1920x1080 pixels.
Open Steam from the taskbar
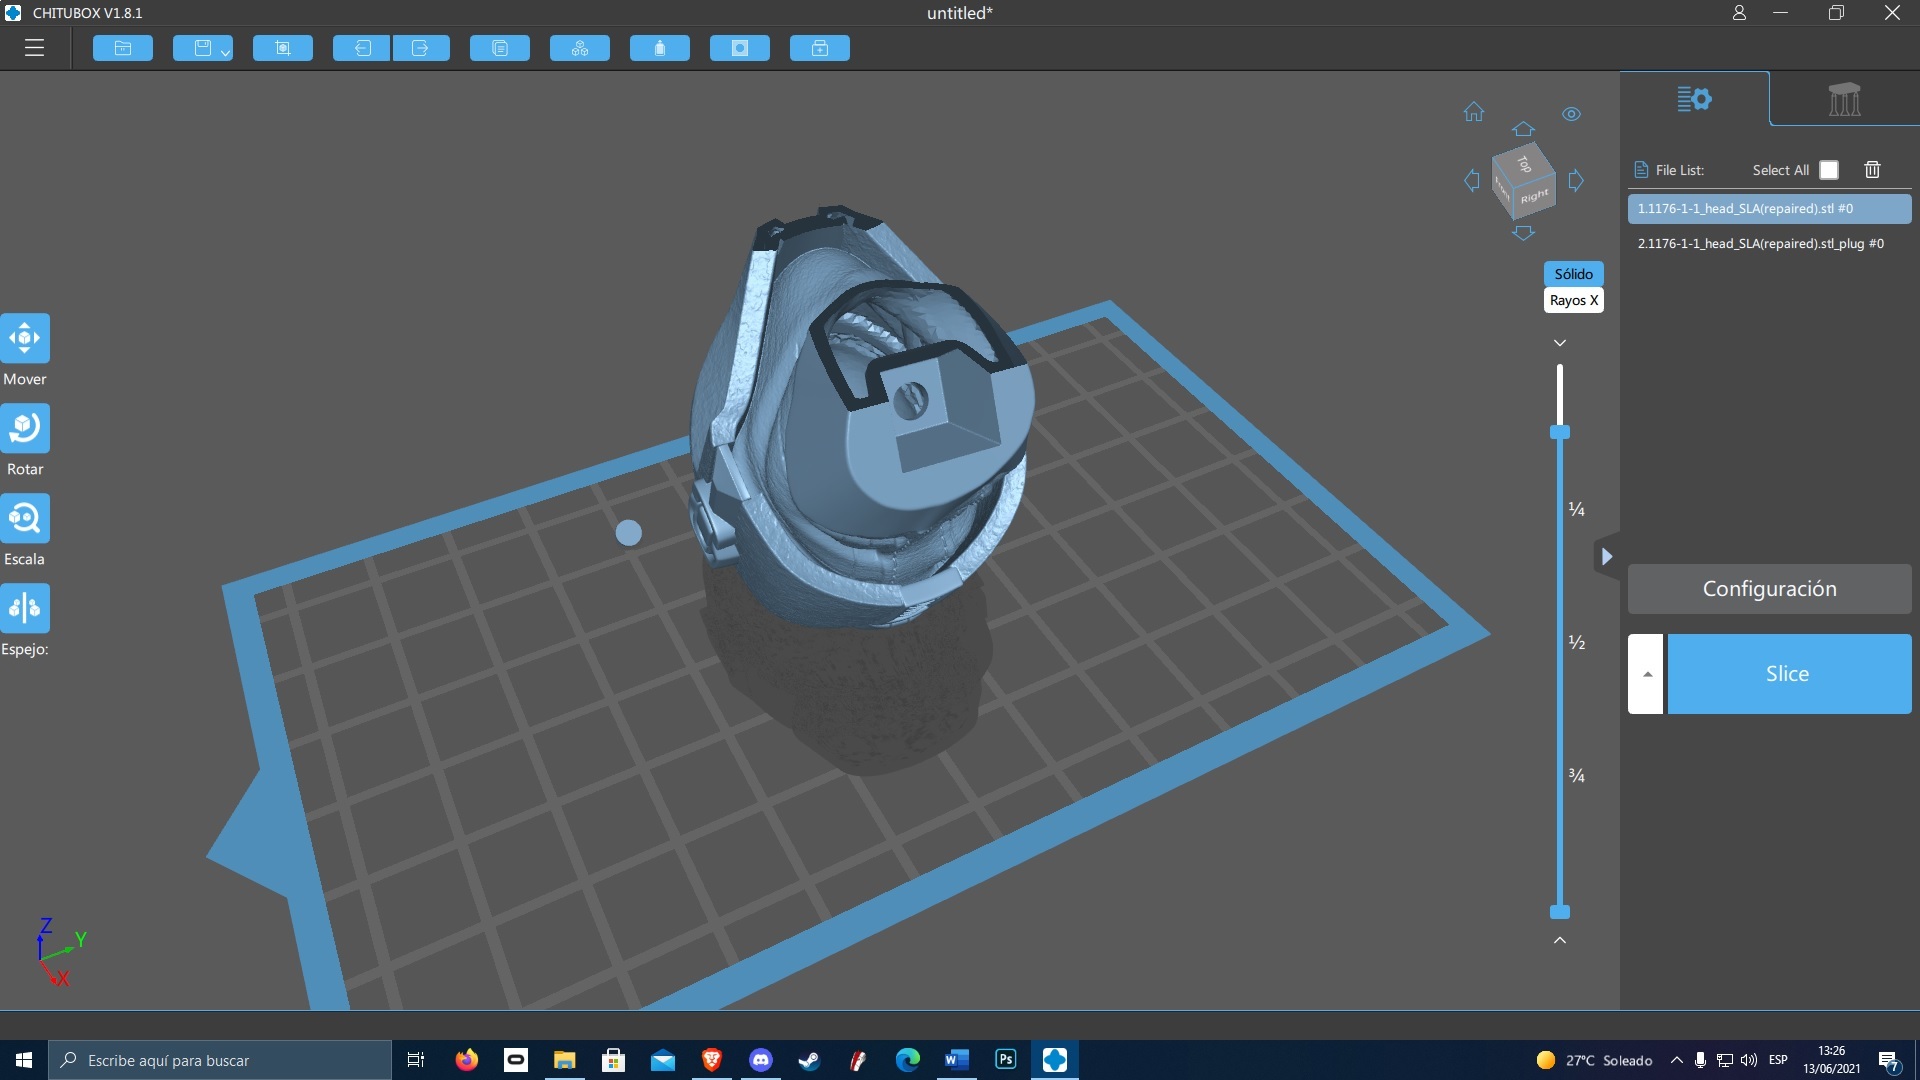click(810, 1060)
